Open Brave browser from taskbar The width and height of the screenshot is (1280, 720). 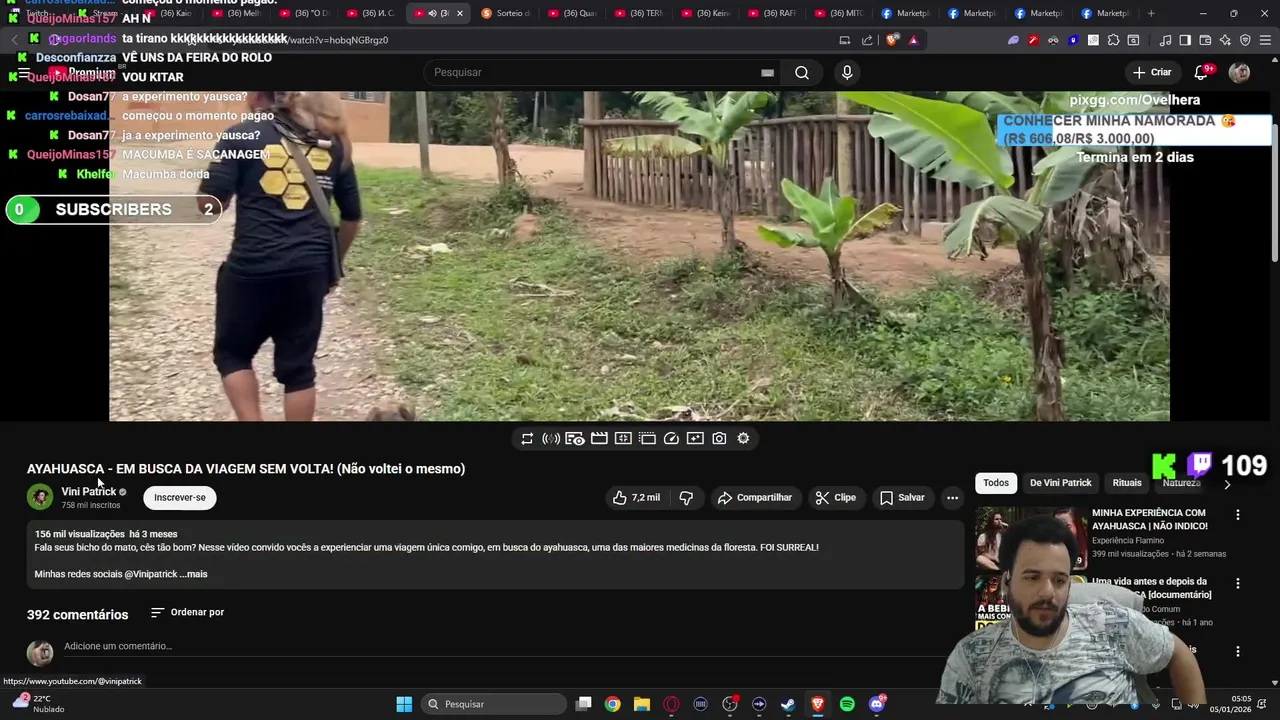817,704
